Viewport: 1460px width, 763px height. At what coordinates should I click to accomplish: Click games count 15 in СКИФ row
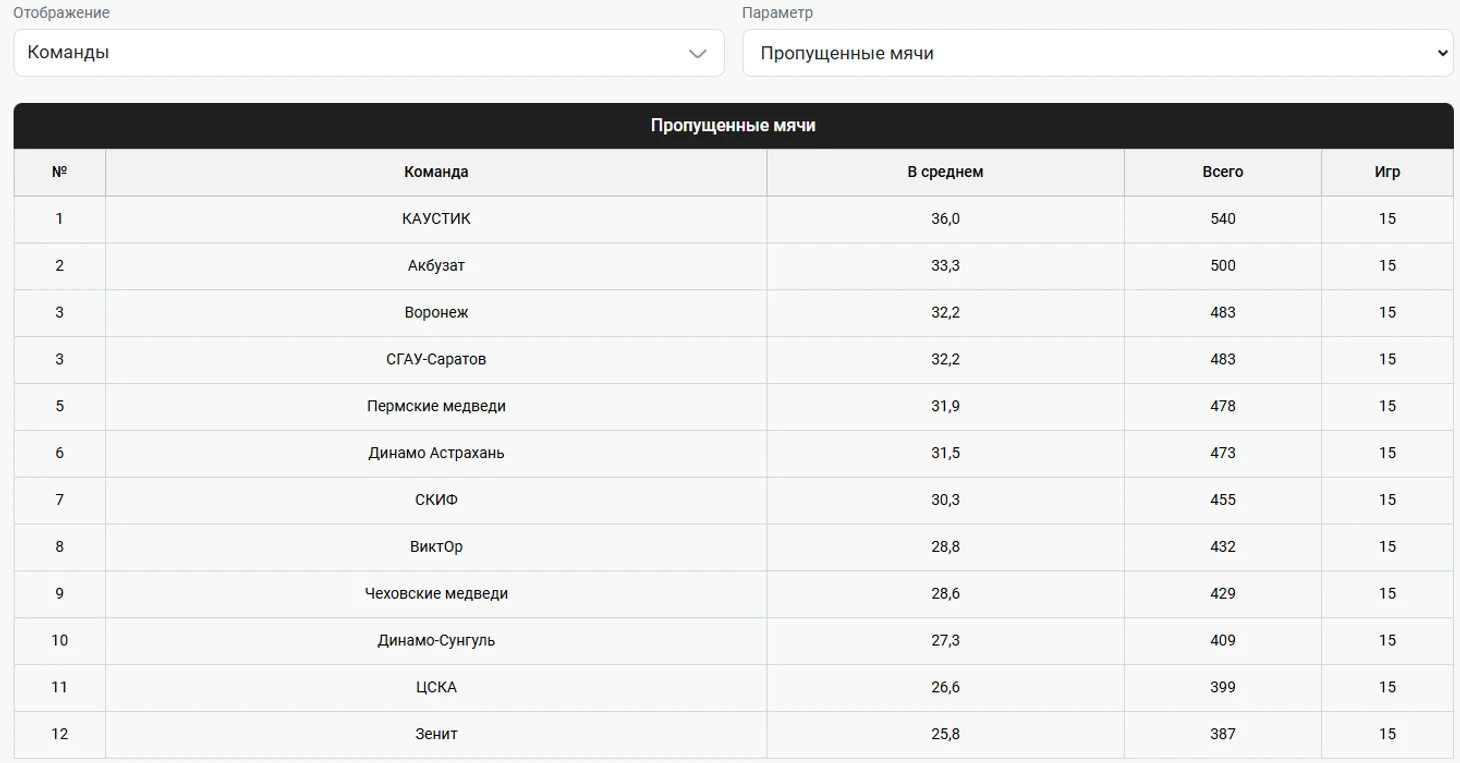click(1387, 500)
